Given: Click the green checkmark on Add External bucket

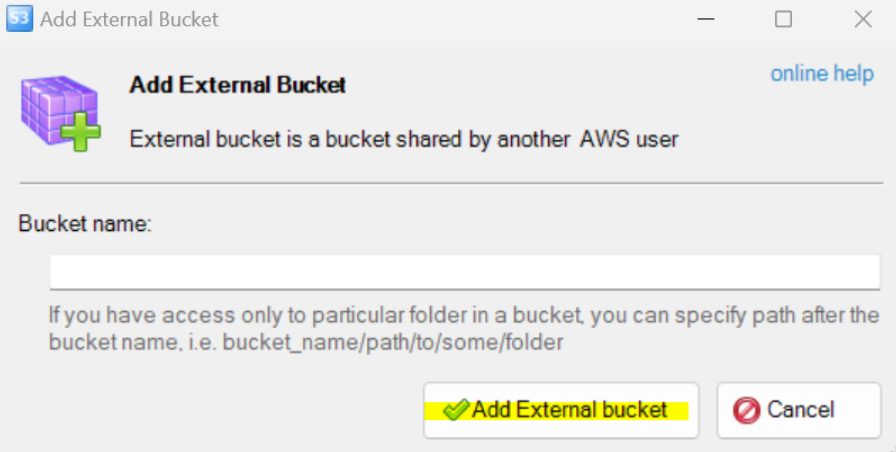Looking at the screenshot, I should coord(456,410).
